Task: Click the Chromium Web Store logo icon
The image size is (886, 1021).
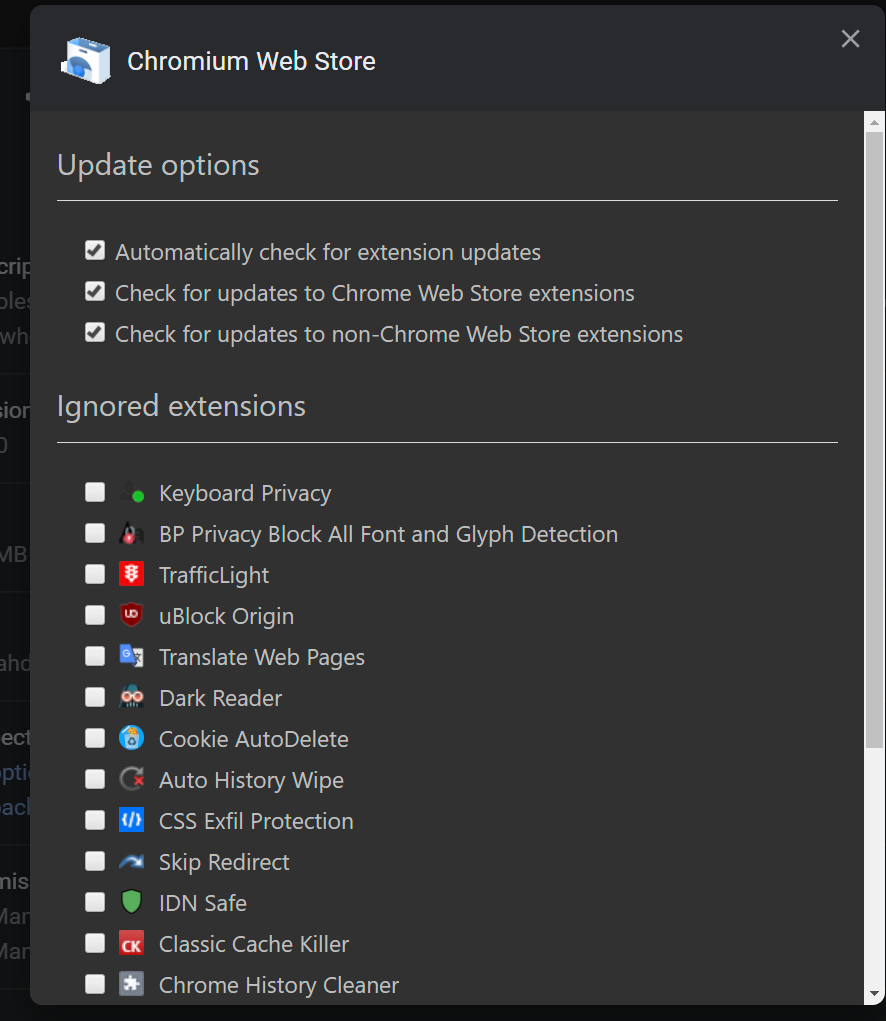Action: click(x=85, y=61)
